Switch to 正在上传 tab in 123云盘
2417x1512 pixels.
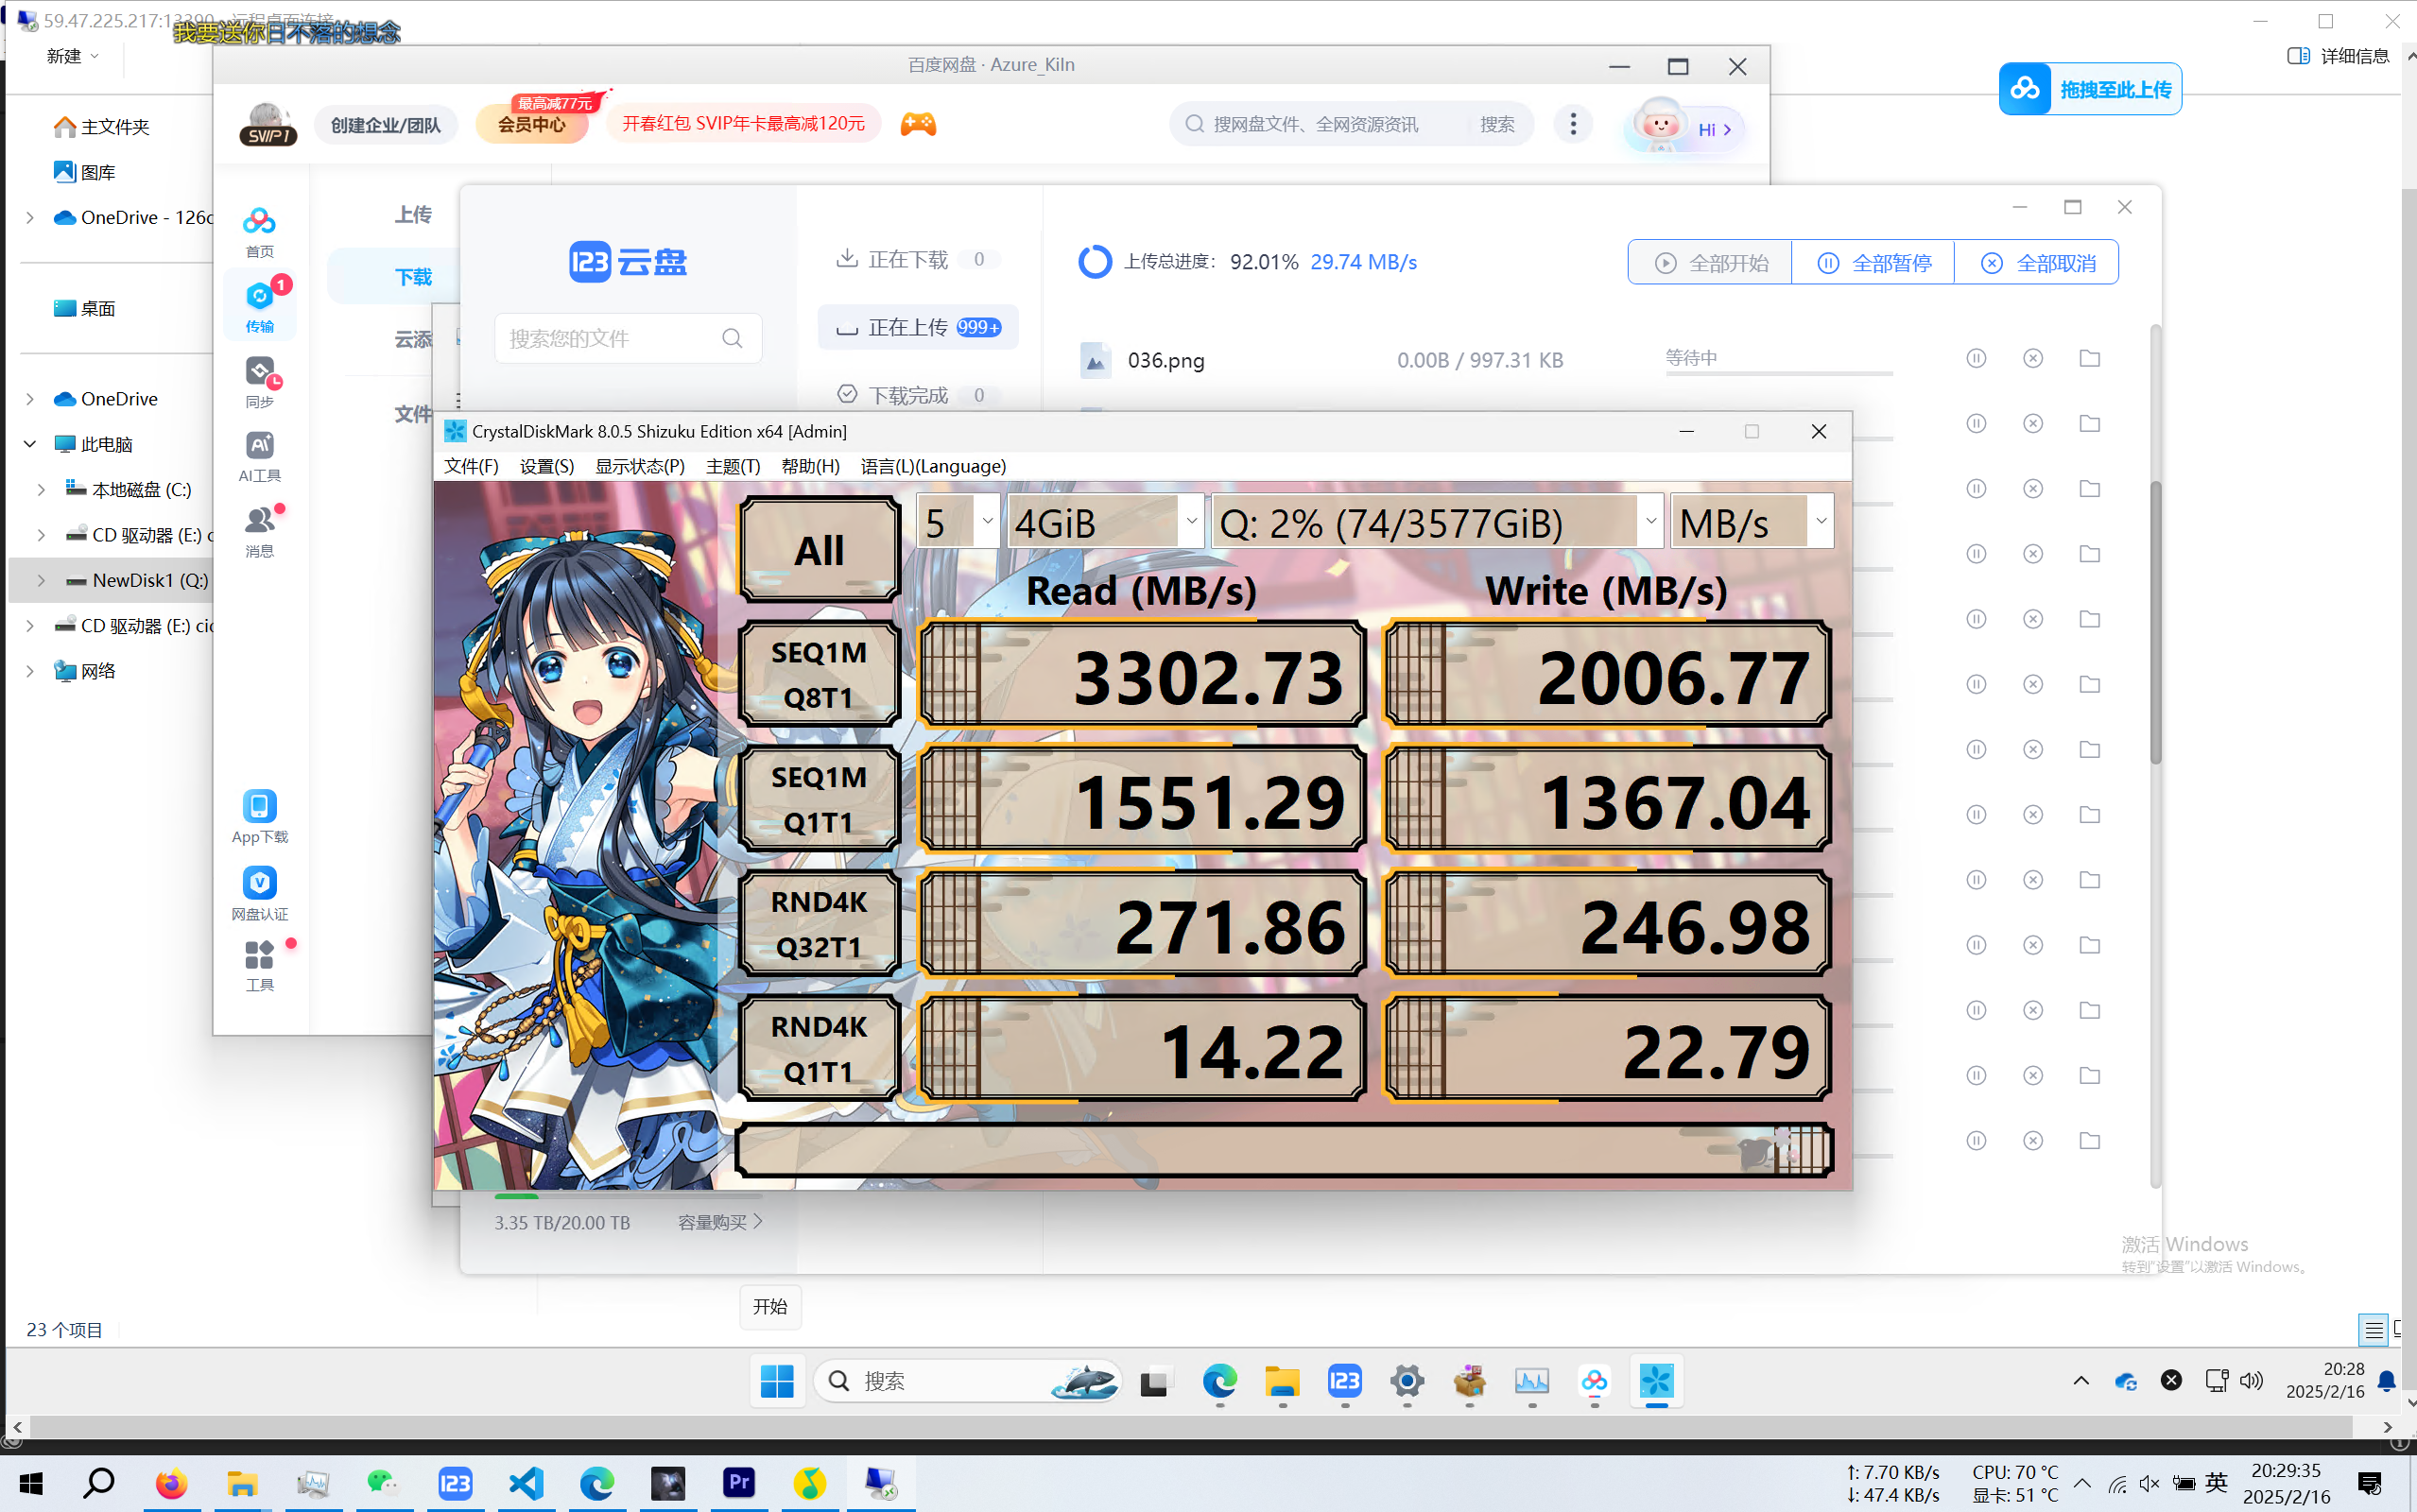pos(918,327)
